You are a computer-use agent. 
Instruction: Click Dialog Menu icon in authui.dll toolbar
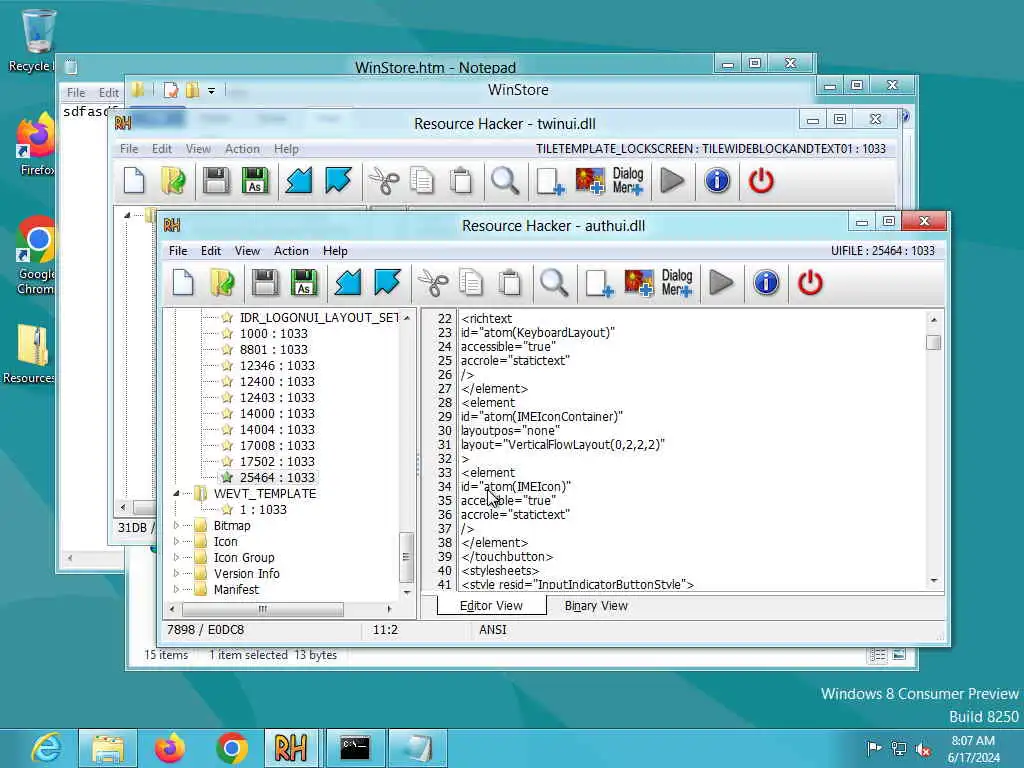coord(677,283)
